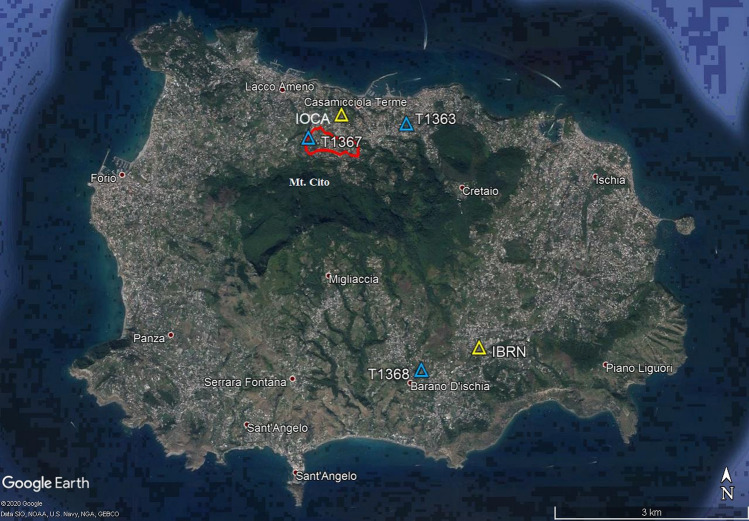Click the Migliaccia placemark dot
This screenshot has height=521, width=749.
click(x=330, y=276)
